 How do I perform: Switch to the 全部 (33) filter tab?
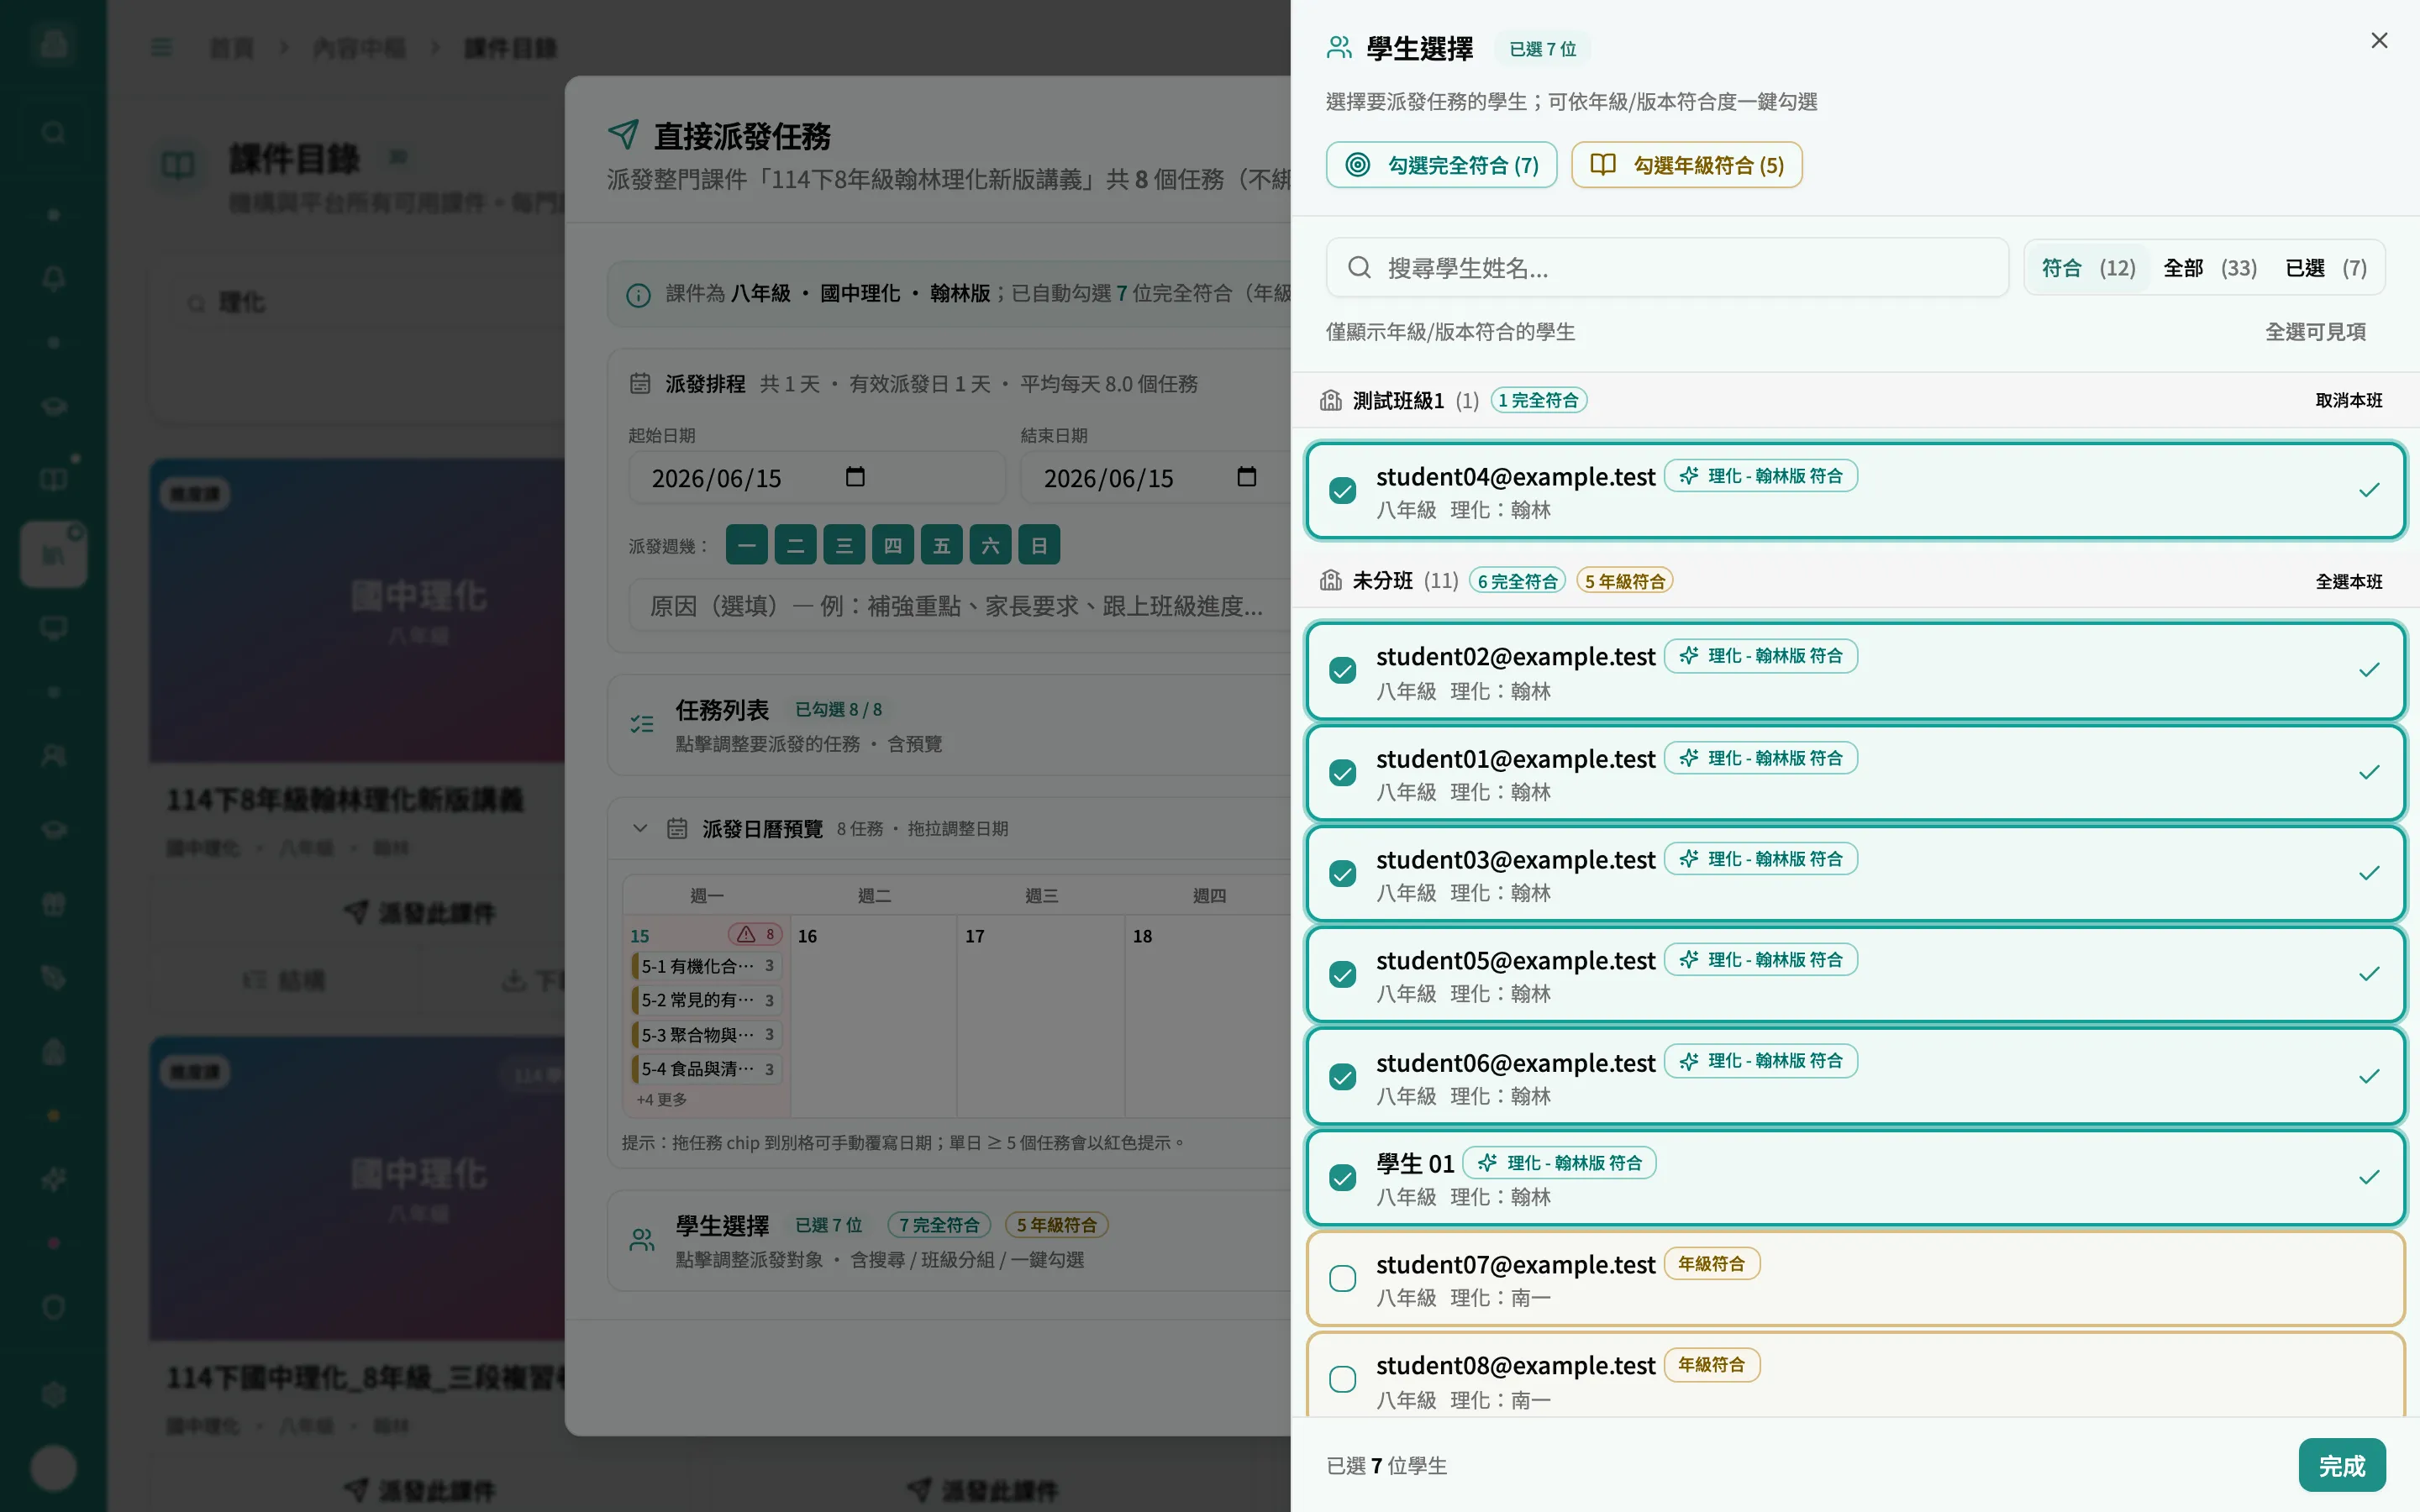2210,268
